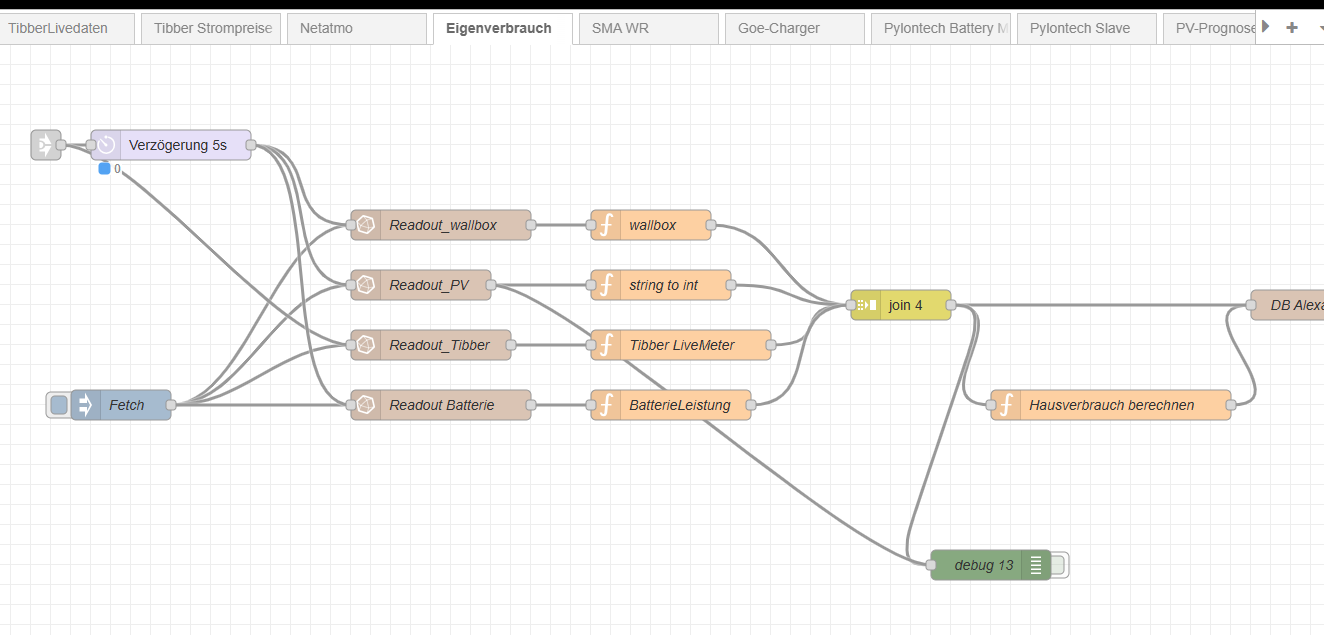Toggle the debug 13 node output button
This screenshot has width=1324, height=635.
pos(1059,565)
